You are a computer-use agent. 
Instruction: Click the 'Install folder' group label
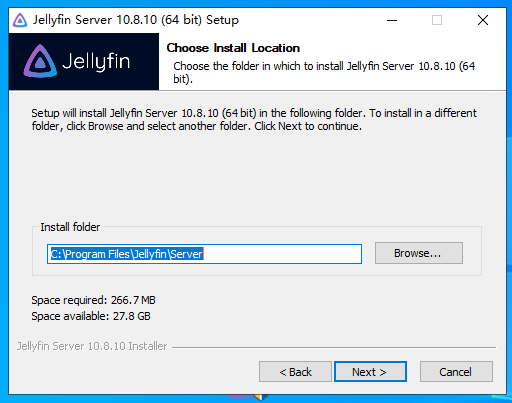tap(70, 227)
